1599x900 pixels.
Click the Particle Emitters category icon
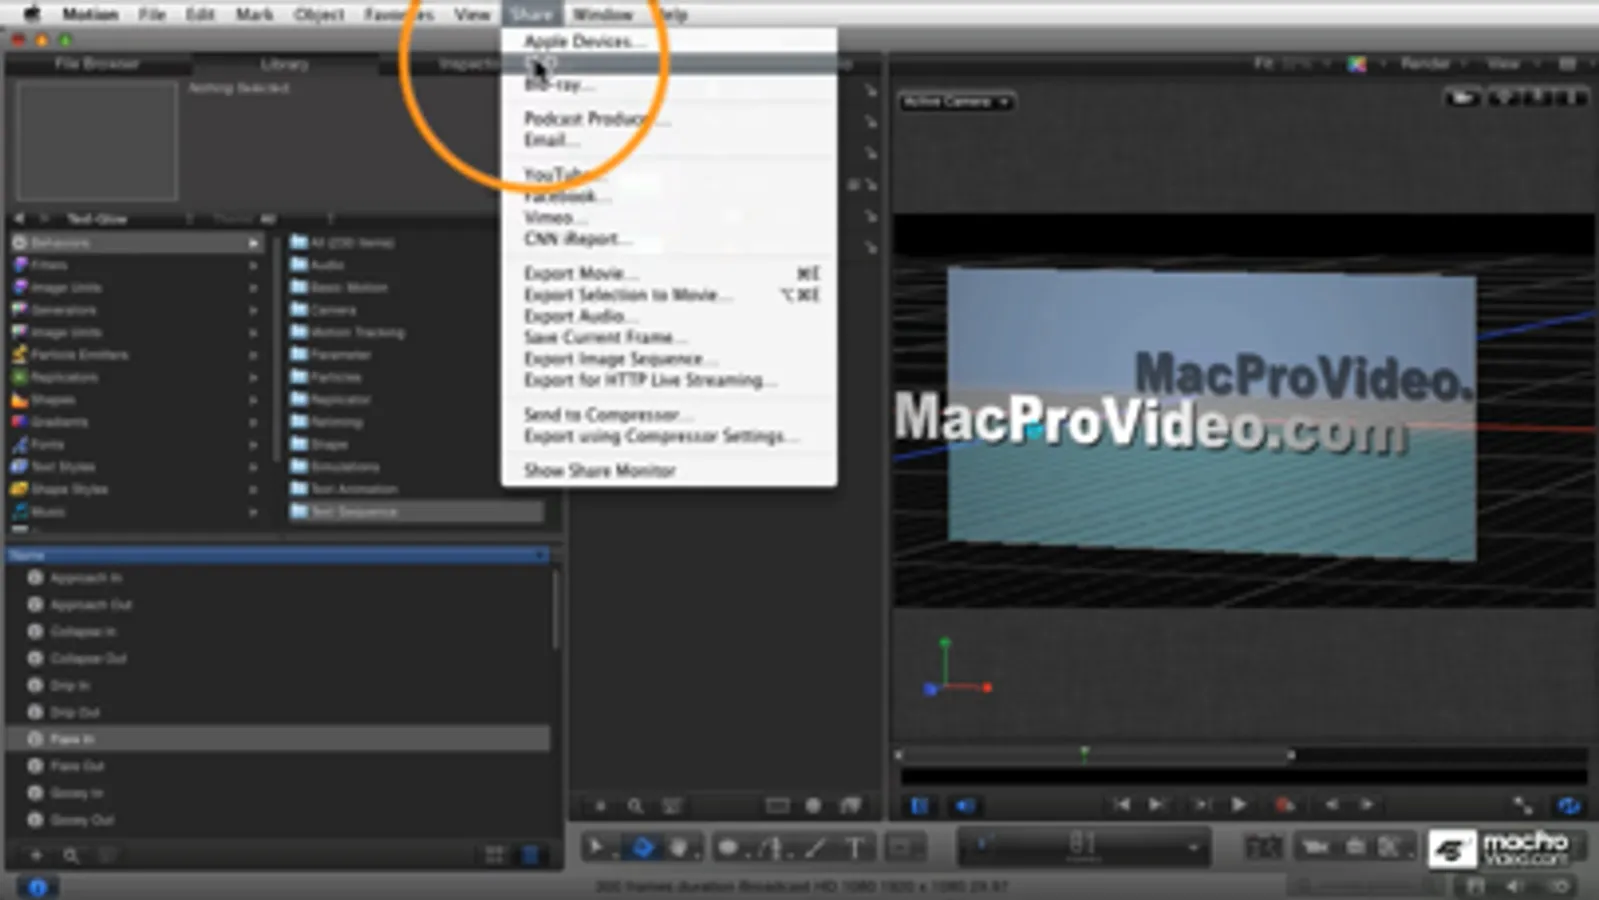click(x=19, y=354)
